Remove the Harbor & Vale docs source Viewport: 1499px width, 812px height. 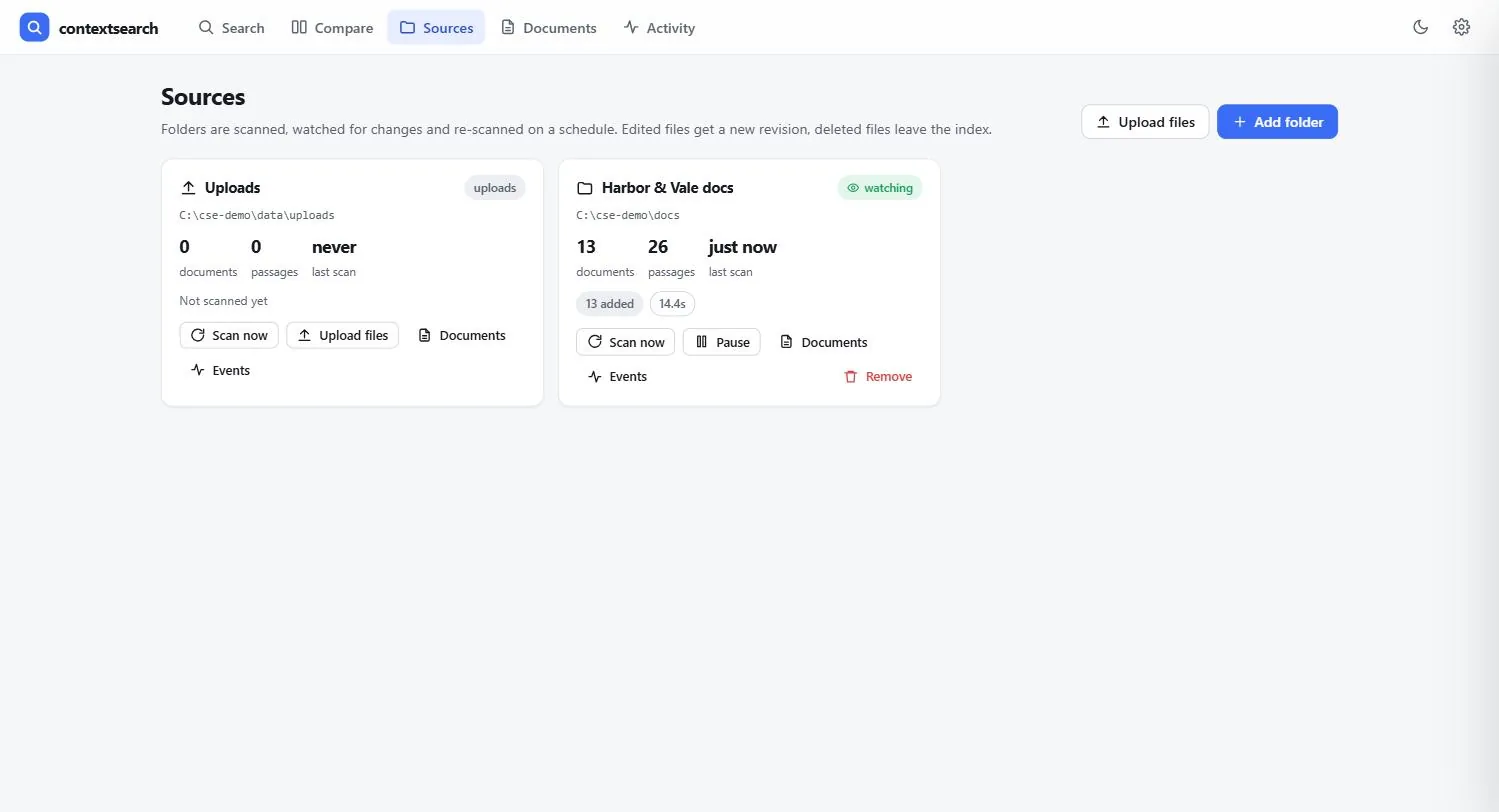[x=878, y=377]
